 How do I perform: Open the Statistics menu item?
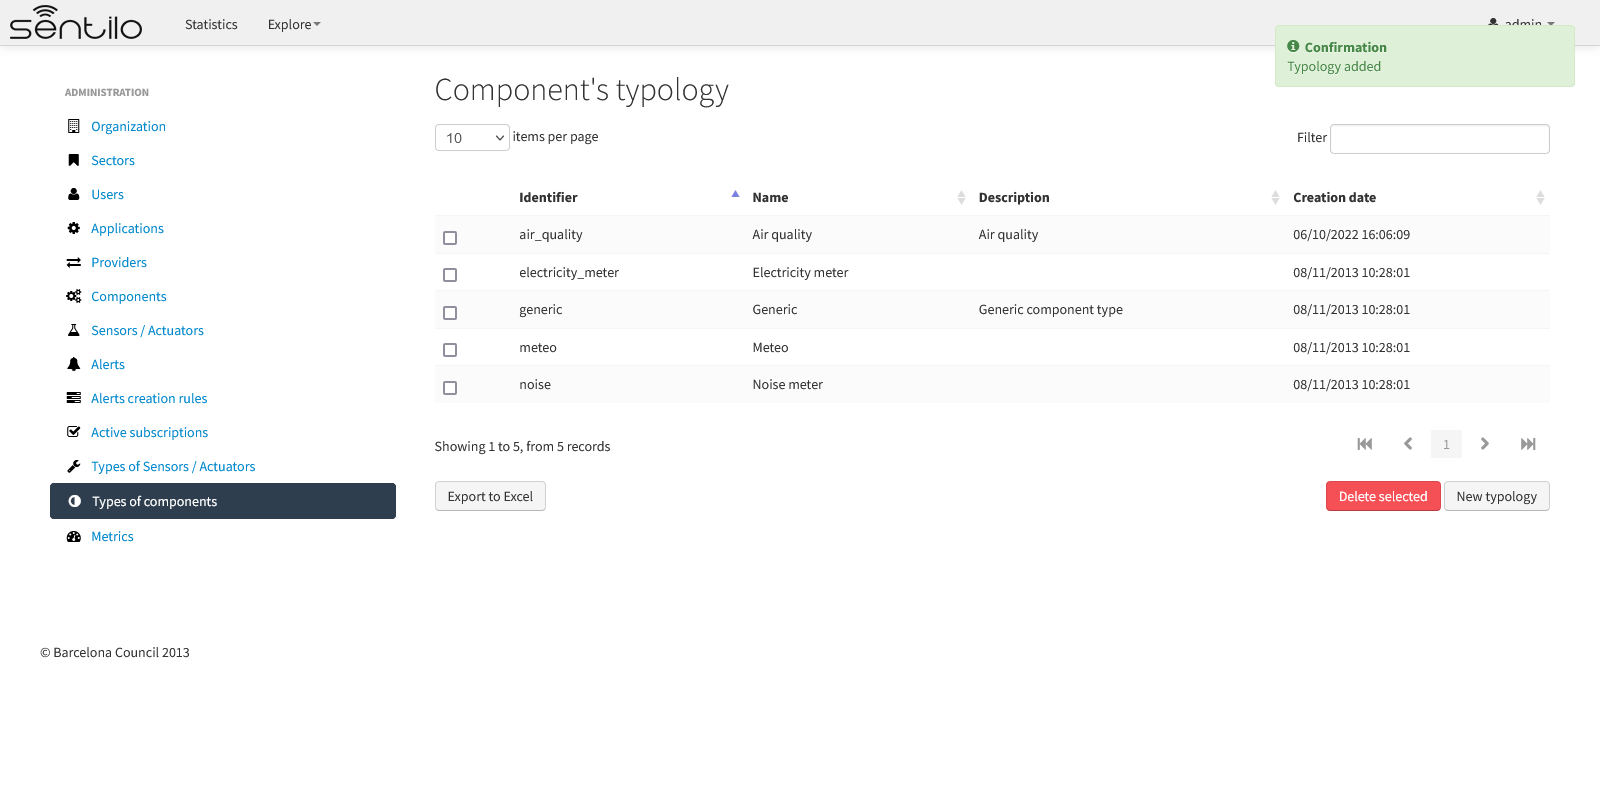click(x=211, y=24)
